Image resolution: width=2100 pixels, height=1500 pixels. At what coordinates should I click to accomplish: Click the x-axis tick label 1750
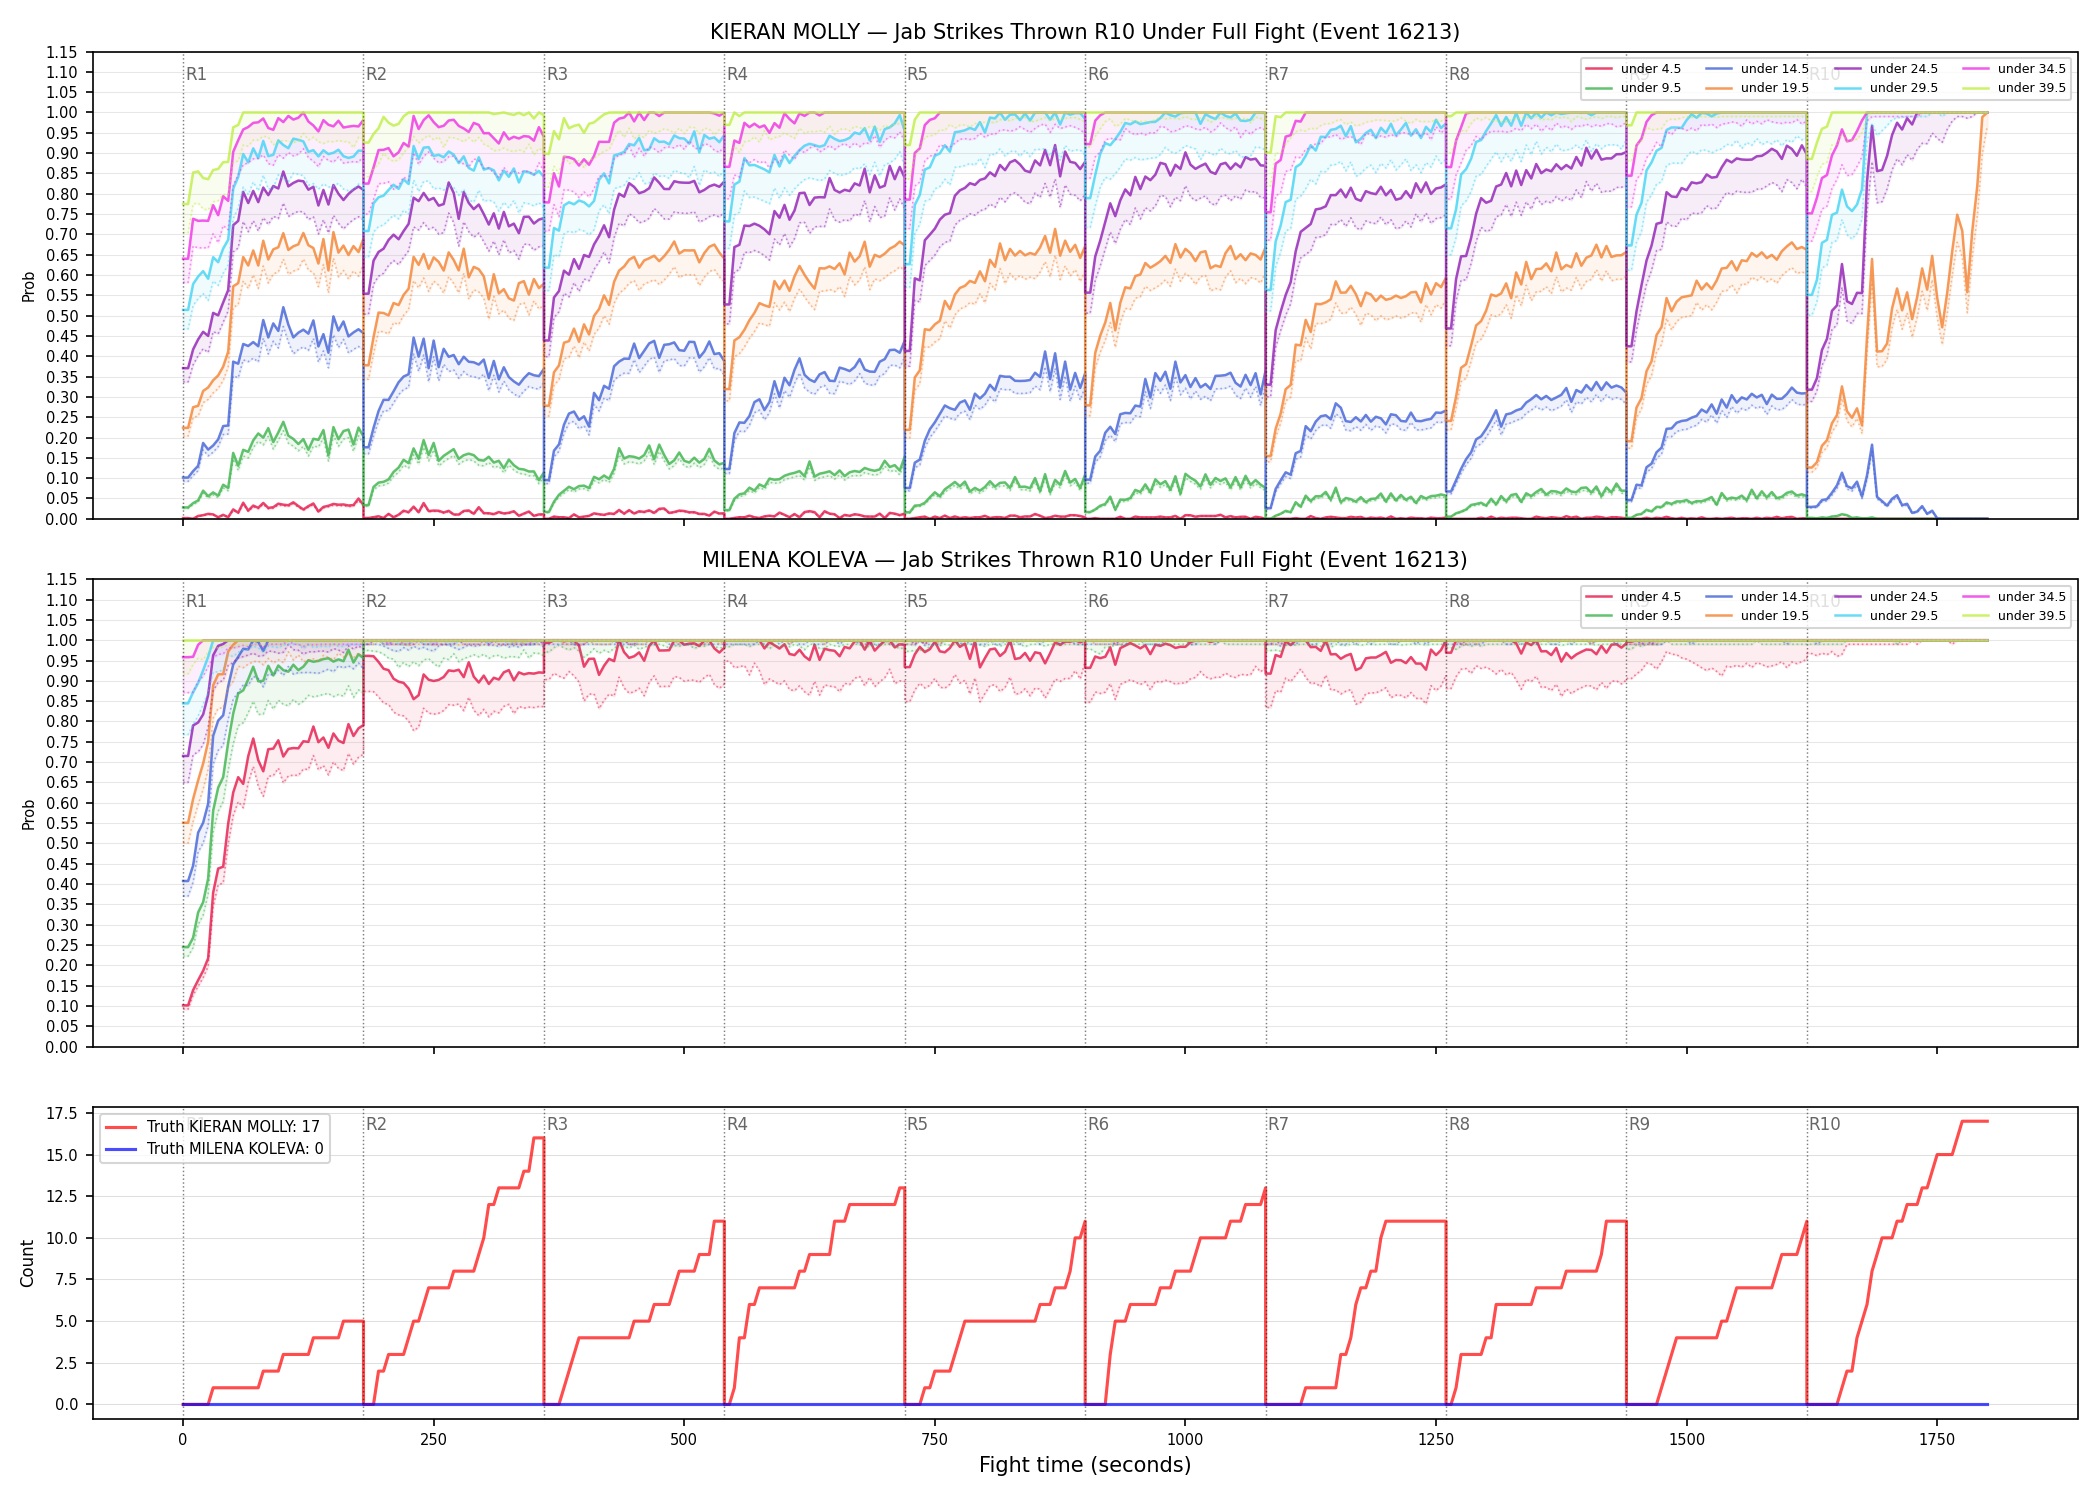coord(1937,1440)
